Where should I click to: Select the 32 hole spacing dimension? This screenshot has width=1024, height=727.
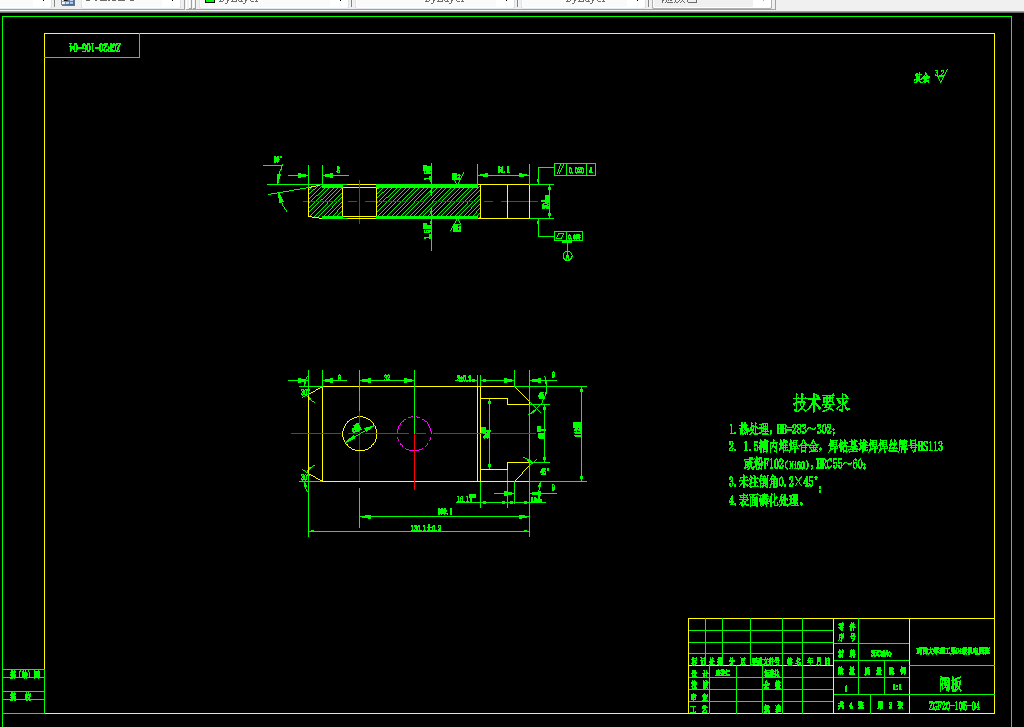(387, 377)
